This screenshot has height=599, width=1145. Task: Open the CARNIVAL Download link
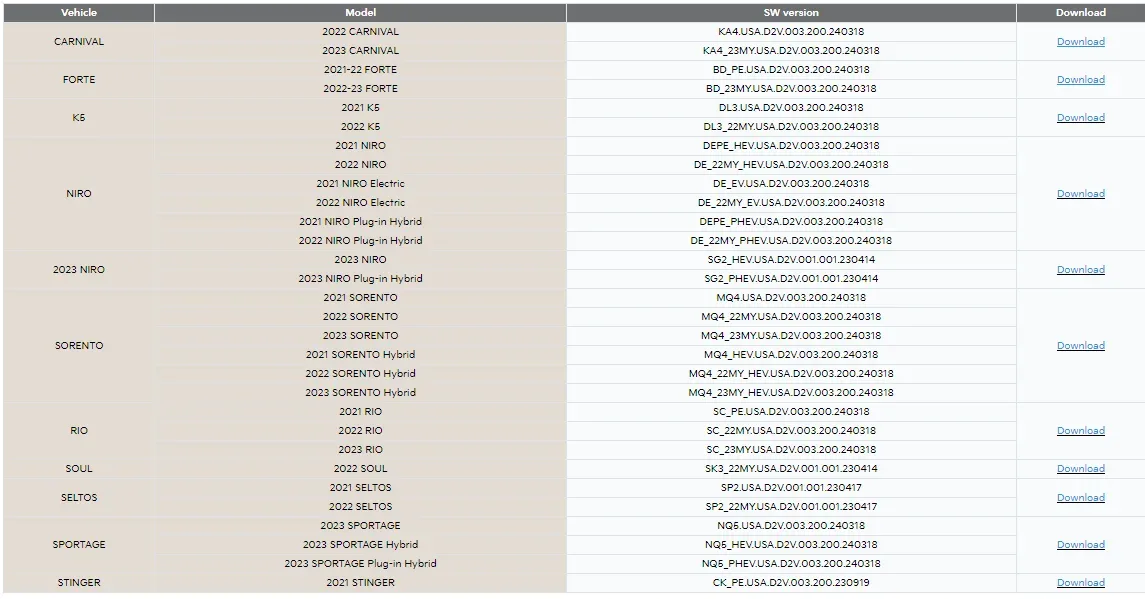tap(1080, 42)
